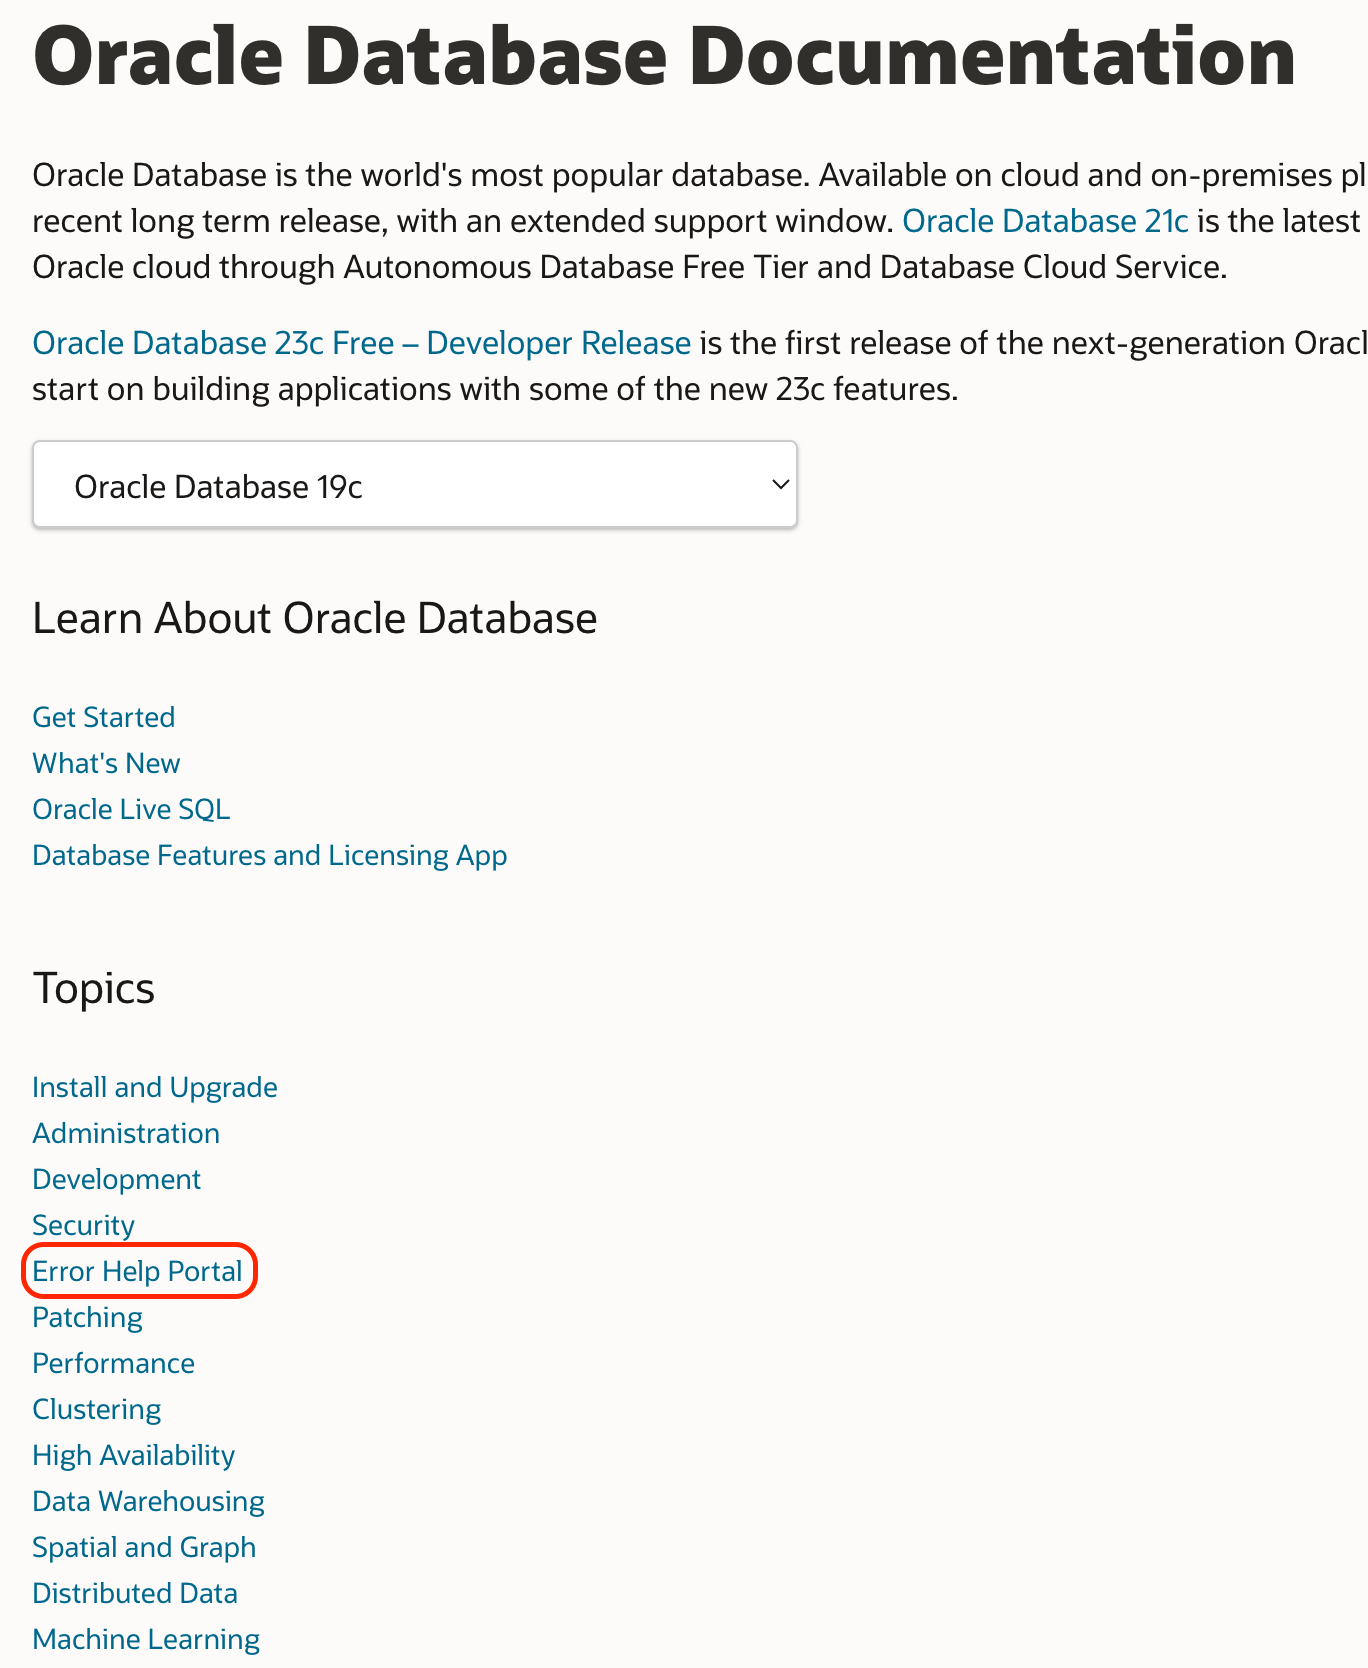Go to the Patching topic
The height and width of the screenshot is (1668, 1368).
tap(87, 1317)
